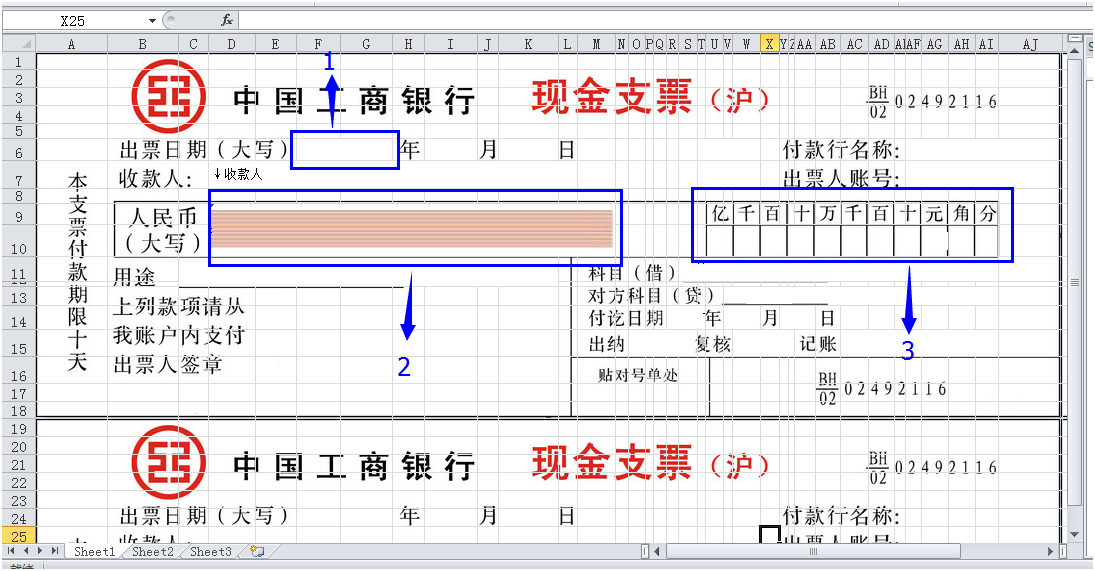The height and width of the screenshot is (571, 1095).
Task: Click '出票日期（大写）' in row 6
Action: point(204,149)
